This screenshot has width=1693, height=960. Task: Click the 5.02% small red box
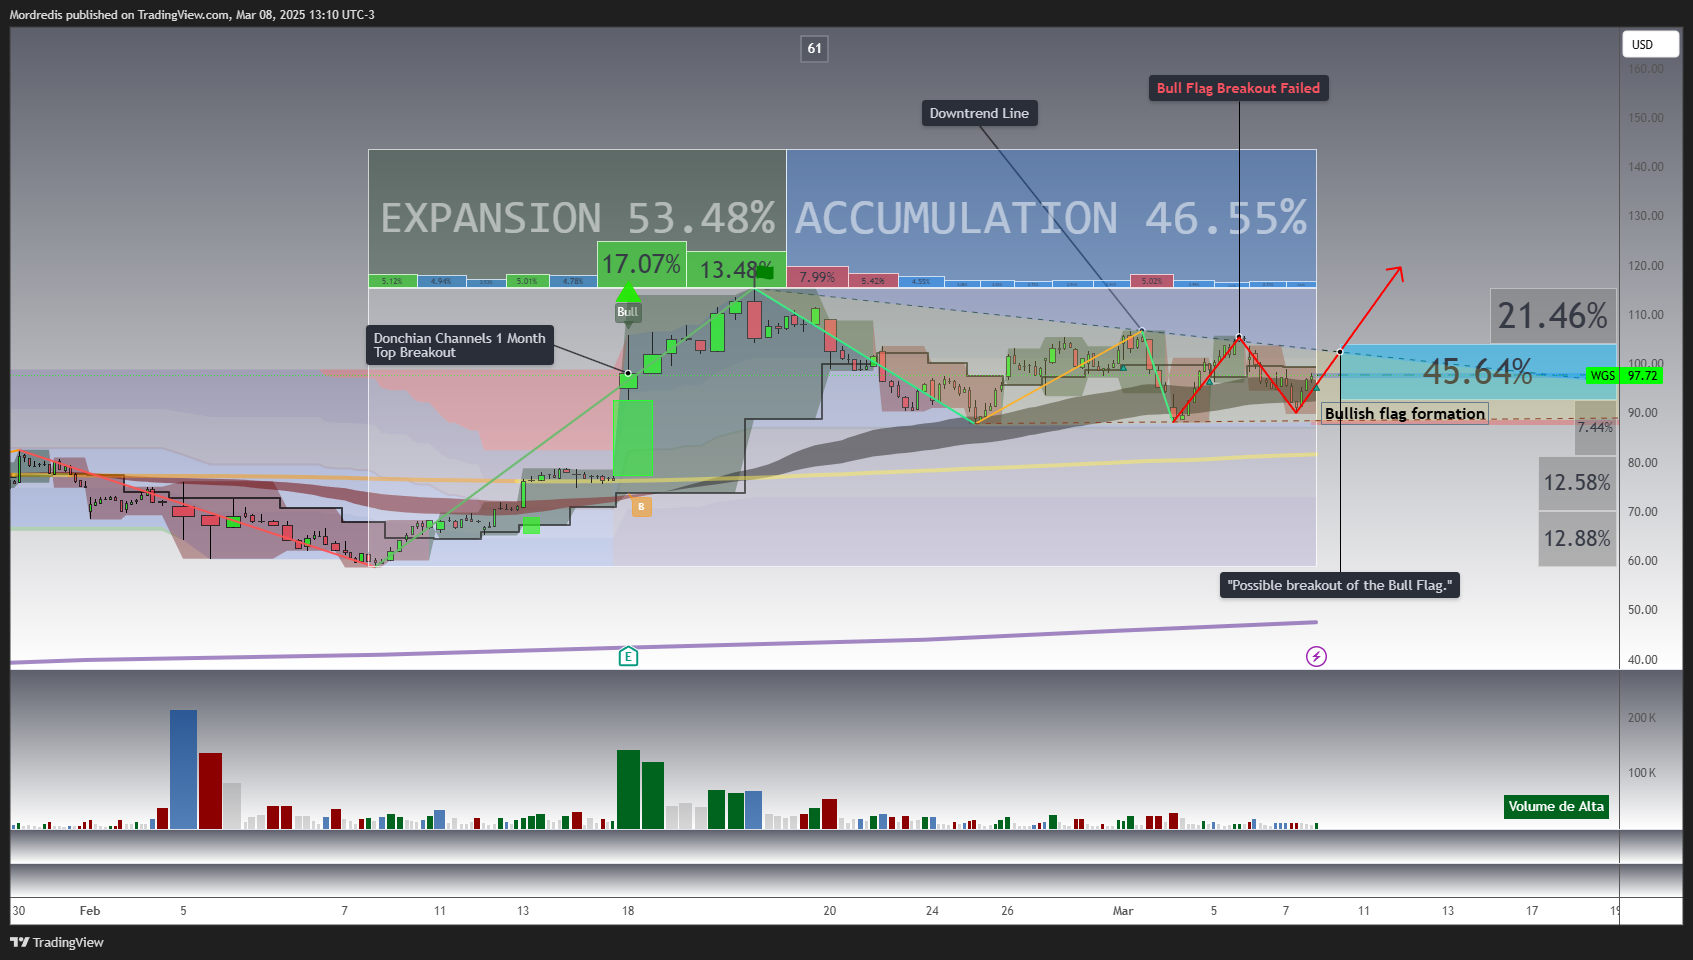point(1152,281)
